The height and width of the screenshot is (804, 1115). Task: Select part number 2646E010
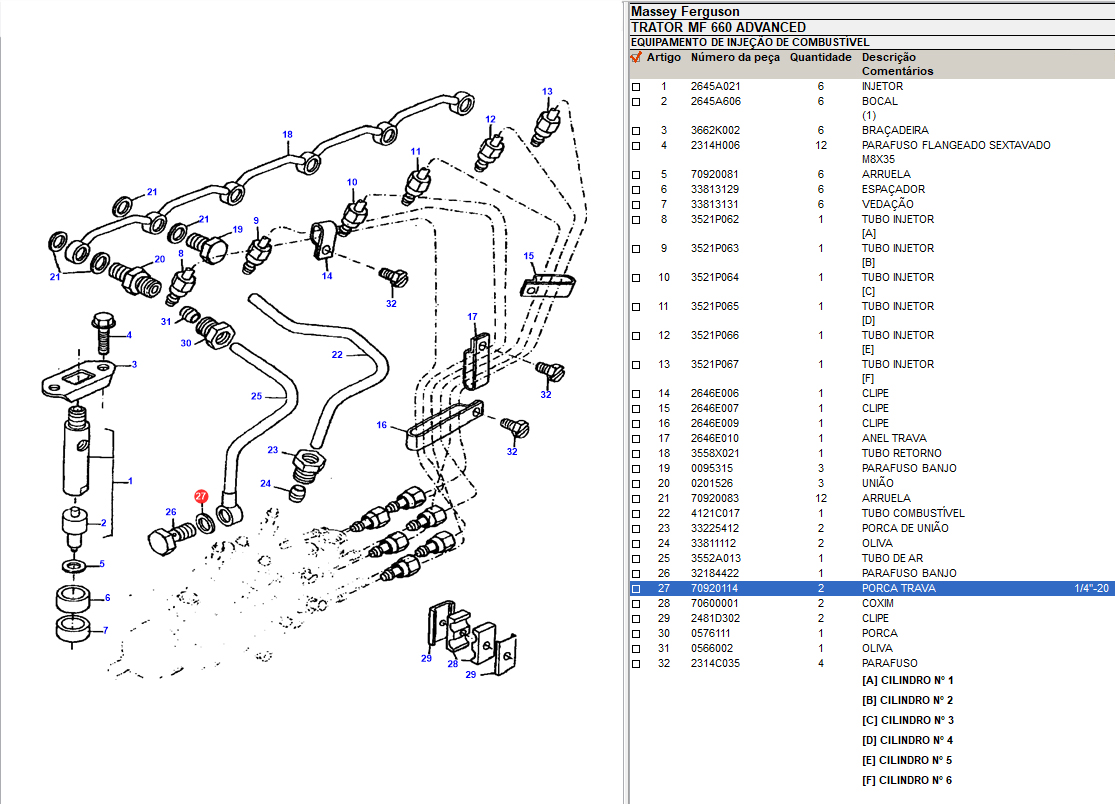[x=715, y=439]
